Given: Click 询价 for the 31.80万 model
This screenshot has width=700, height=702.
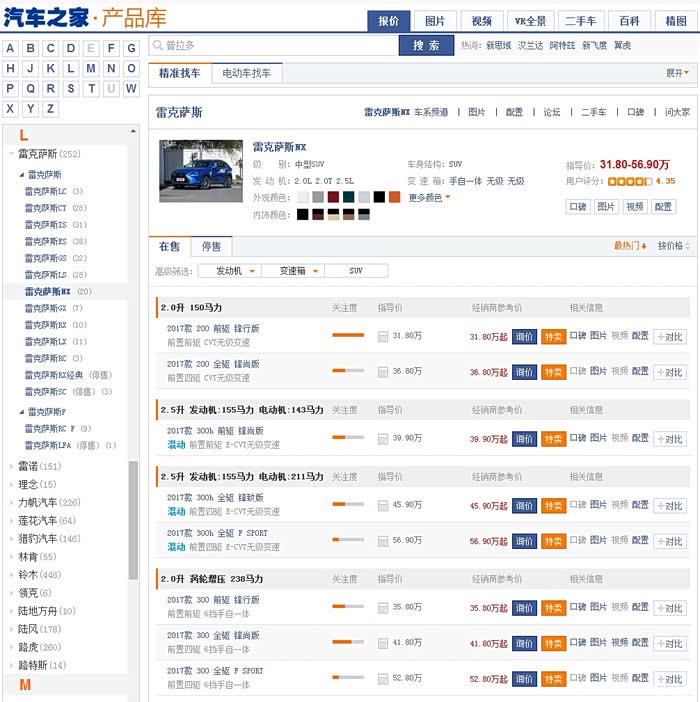Looking at the screenshot, I should coord(524,337).
